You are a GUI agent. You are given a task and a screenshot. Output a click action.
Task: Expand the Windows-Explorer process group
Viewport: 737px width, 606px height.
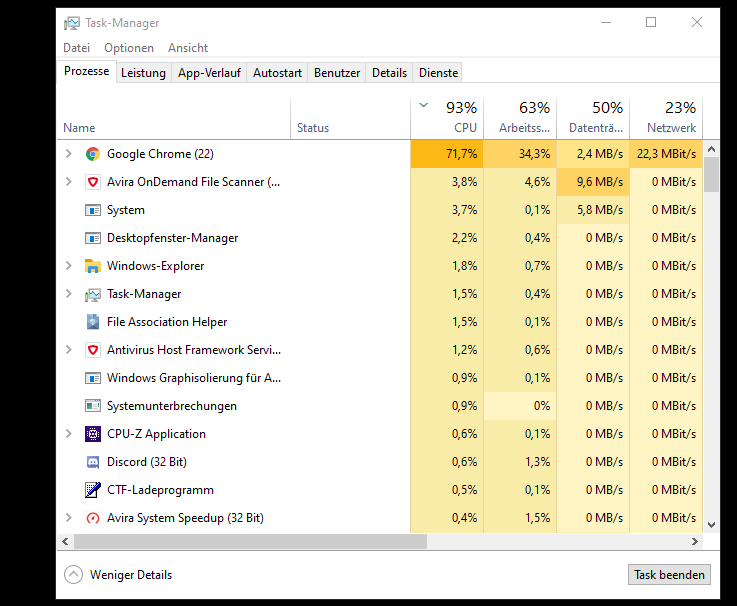coord(68,266)
